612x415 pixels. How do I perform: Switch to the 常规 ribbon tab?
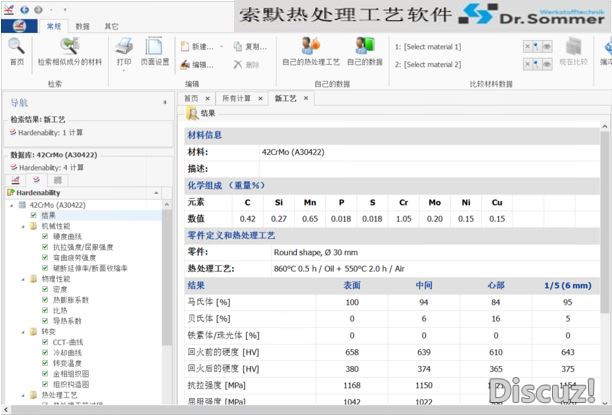[x=53, y=26]
